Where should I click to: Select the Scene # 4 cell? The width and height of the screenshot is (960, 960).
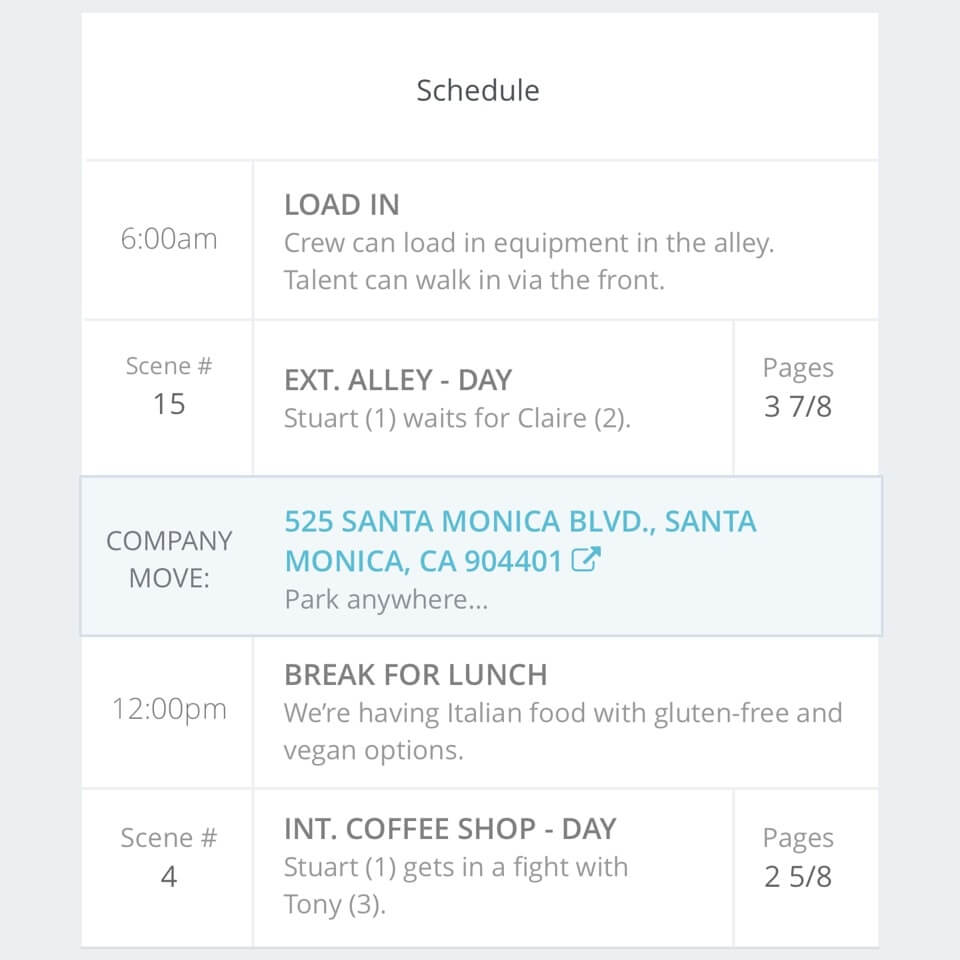pos(168,857)
